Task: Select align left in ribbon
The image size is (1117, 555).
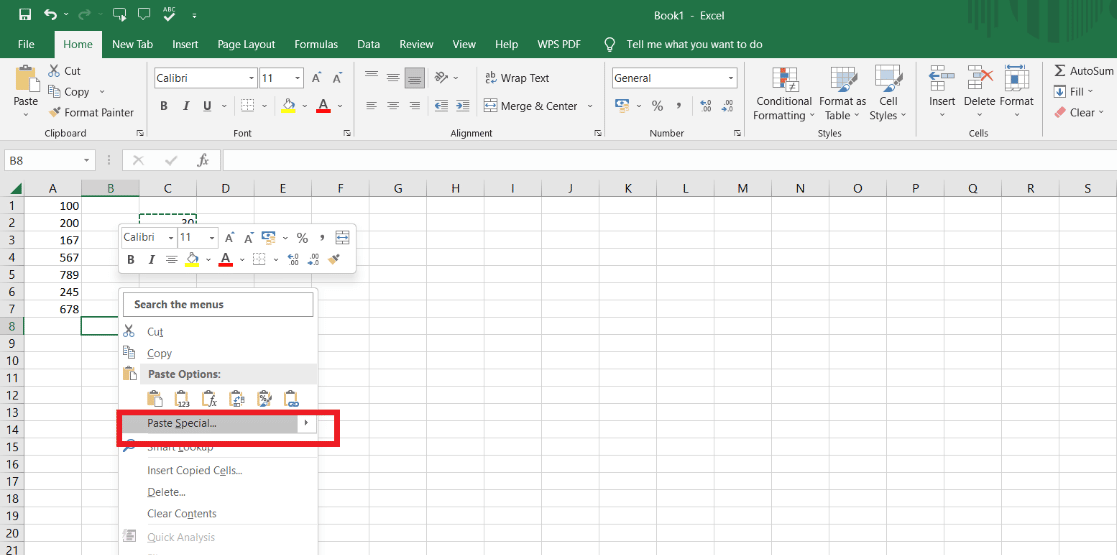Action: (371, 106)
